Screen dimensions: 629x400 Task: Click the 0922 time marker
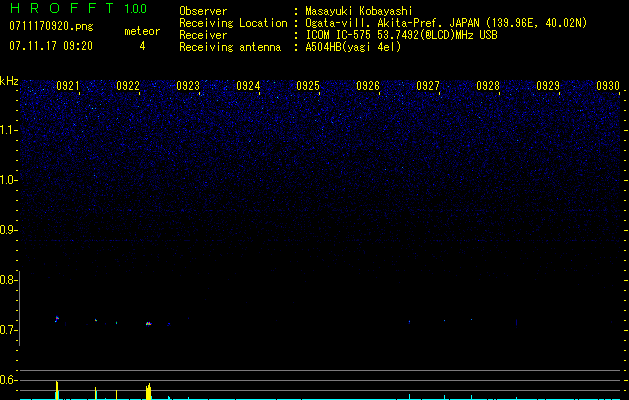128,86
